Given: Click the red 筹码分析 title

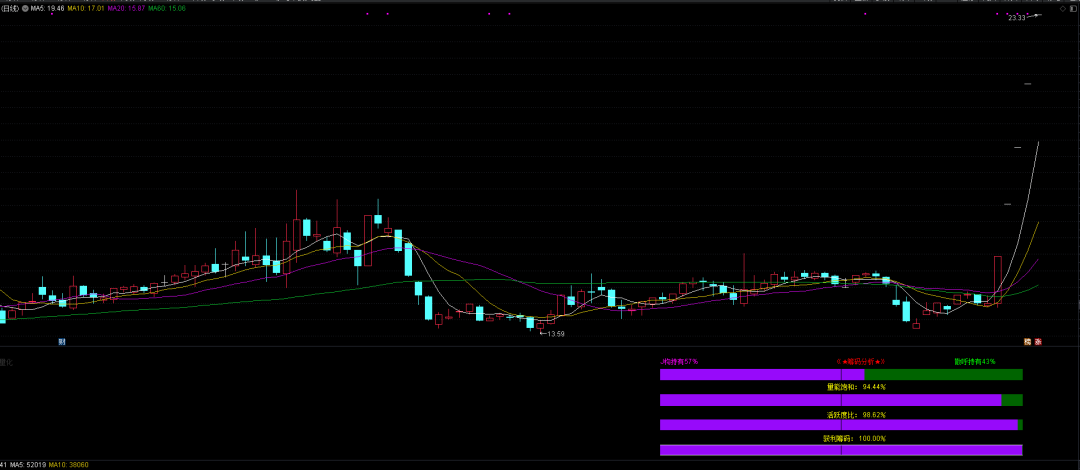Looking at the screenshot, I should point(861,361).
